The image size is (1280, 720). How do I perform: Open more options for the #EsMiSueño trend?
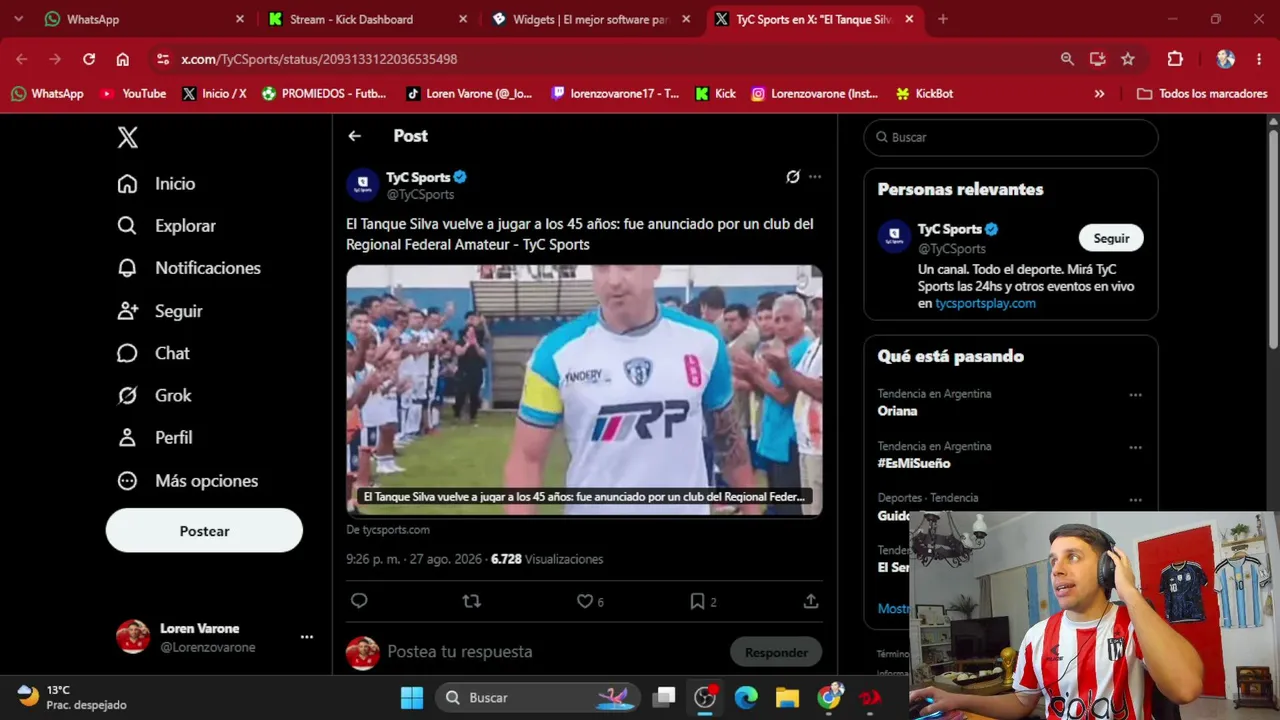[x=1135, y=448]
